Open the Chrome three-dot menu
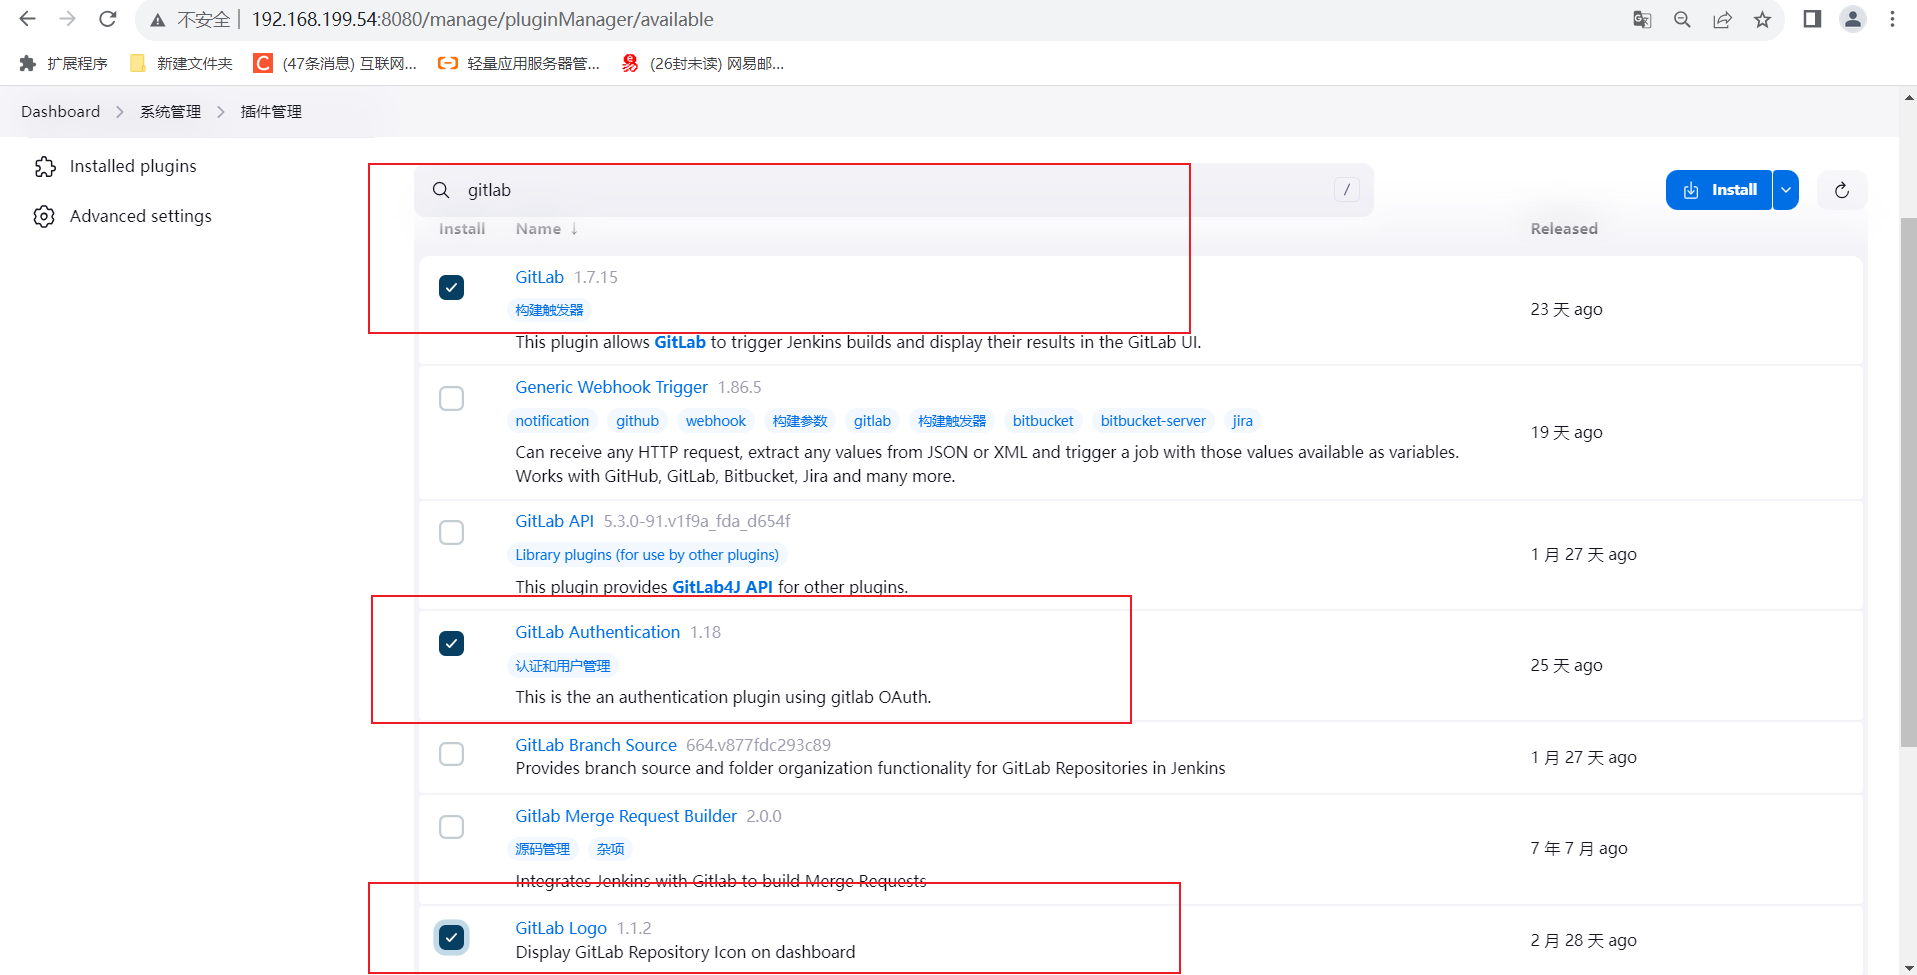This screenshot has width=1917, height=975. click(x=1892, y=19)
